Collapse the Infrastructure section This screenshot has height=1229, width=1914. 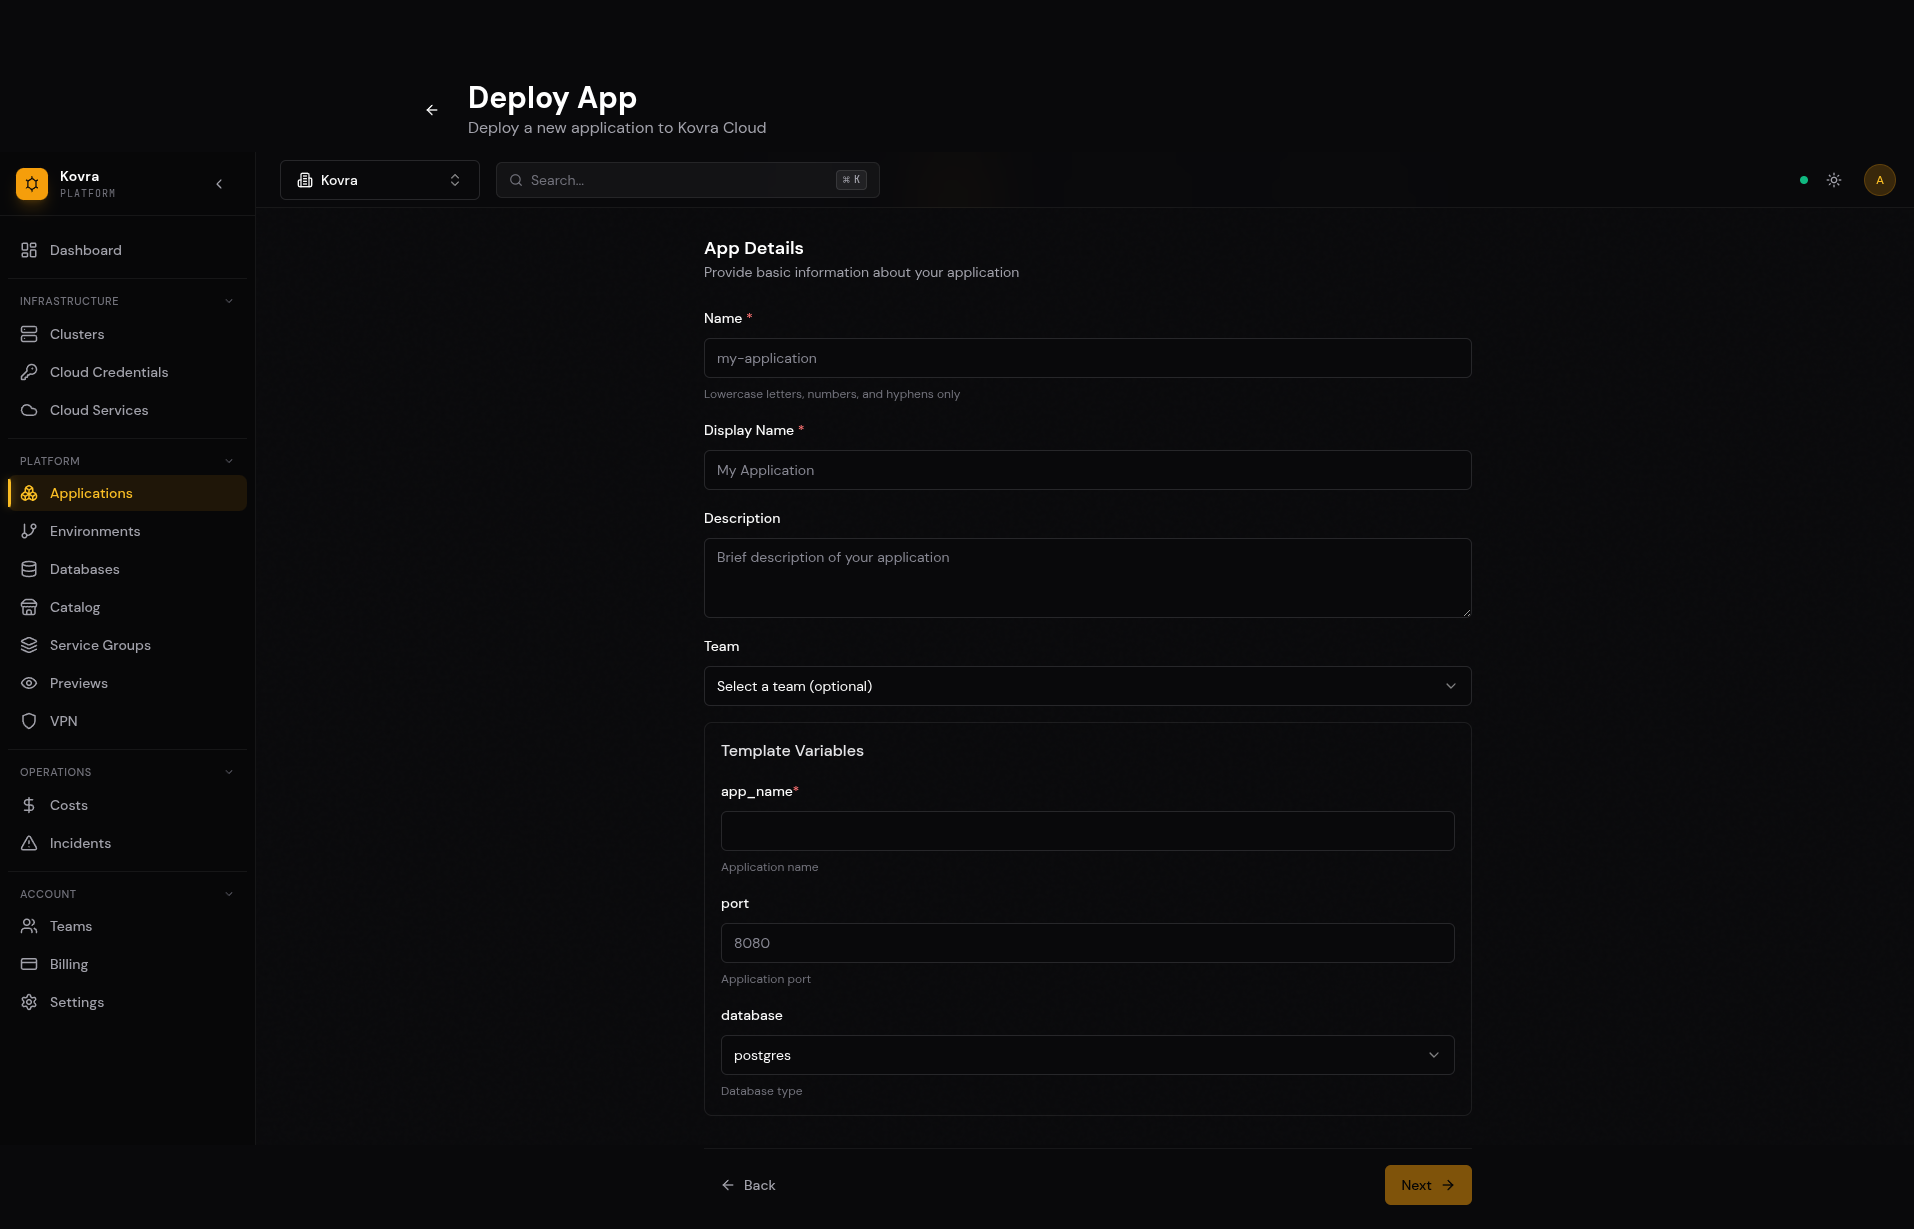(x=229, y=301)
